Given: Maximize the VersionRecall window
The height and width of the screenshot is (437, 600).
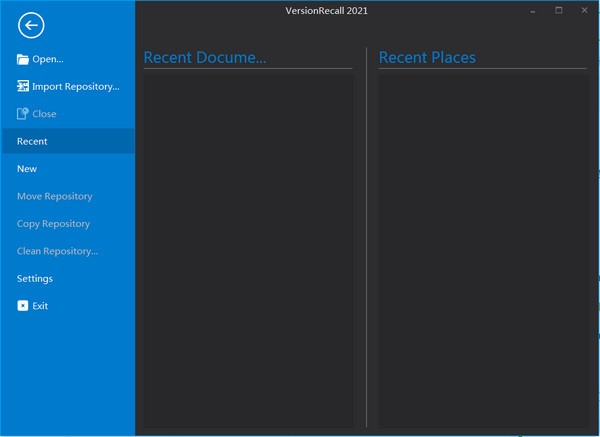Looking at the screenshot, I should pos(558,10).
